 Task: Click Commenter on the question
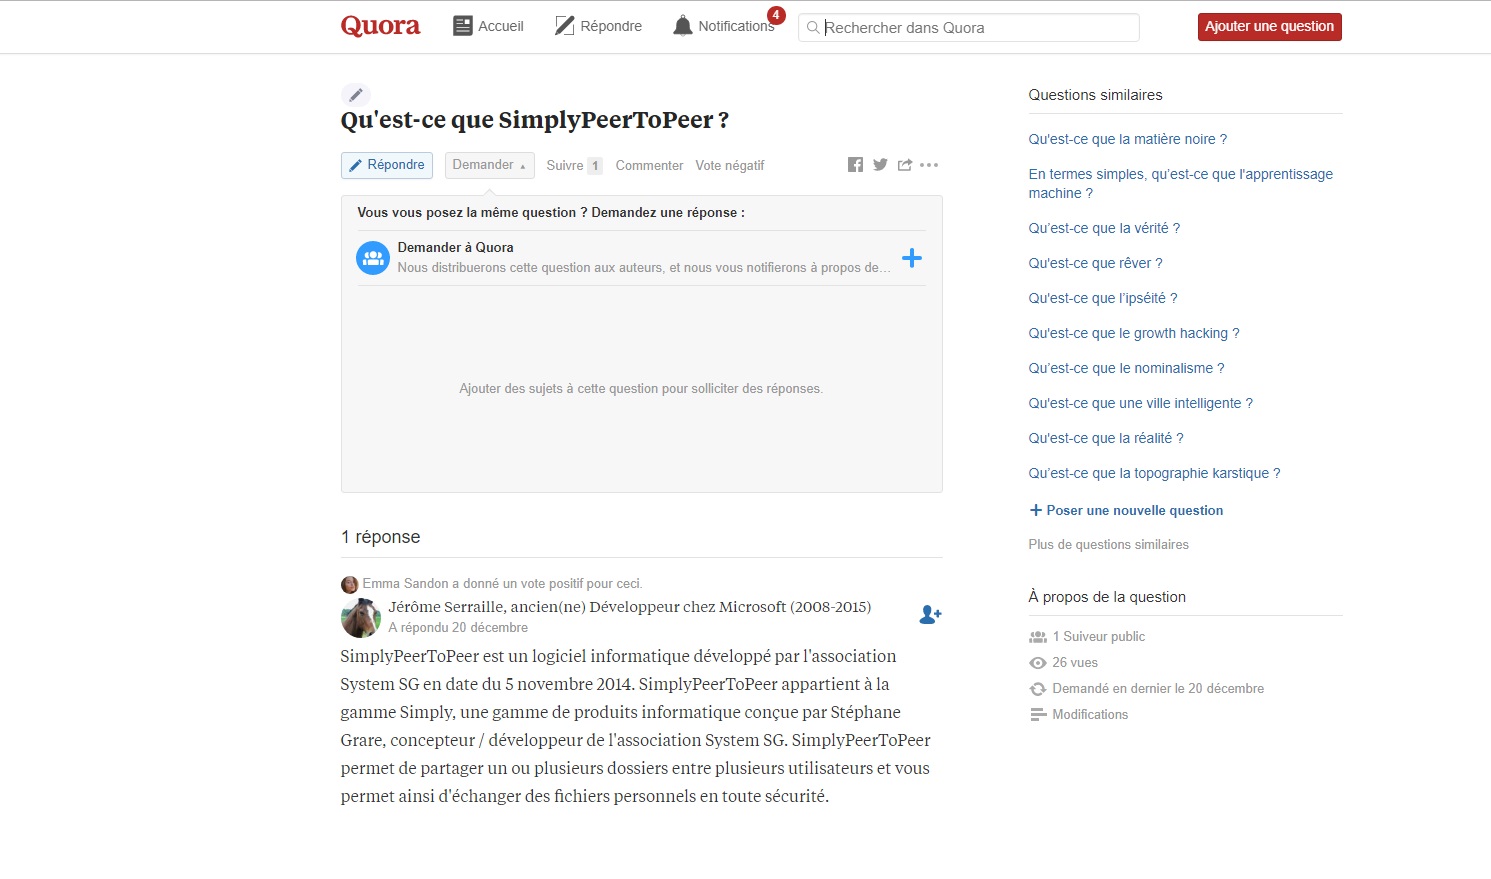pos(649,166)
